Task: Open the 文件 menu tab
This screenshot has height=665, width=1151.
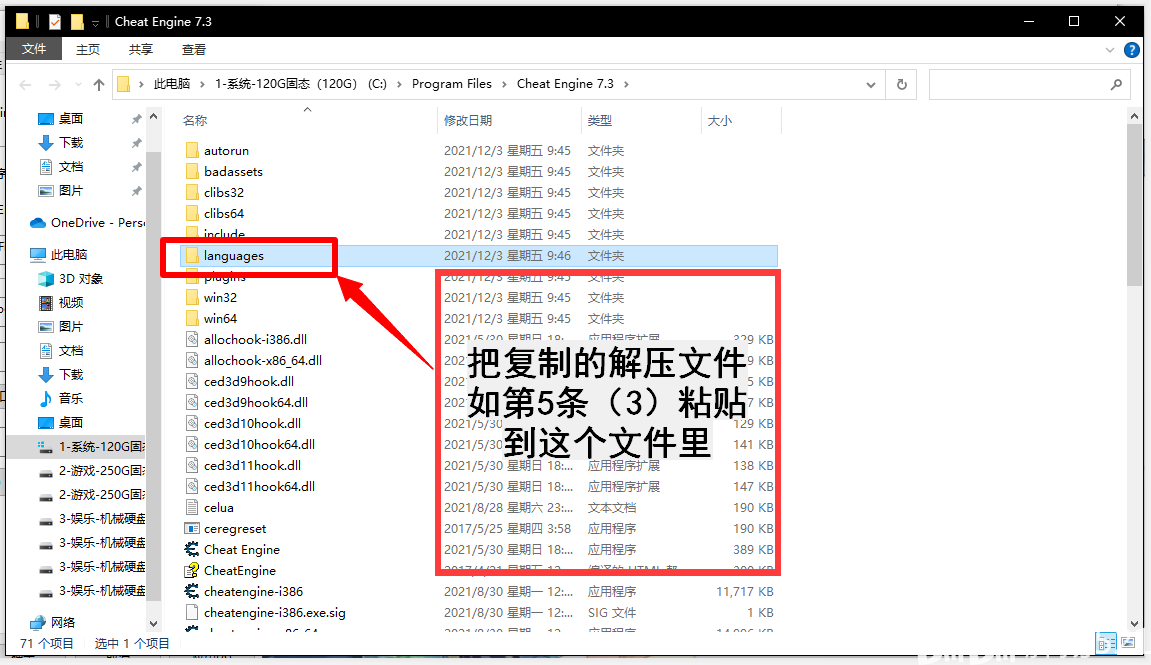Action: pos(34,49)
